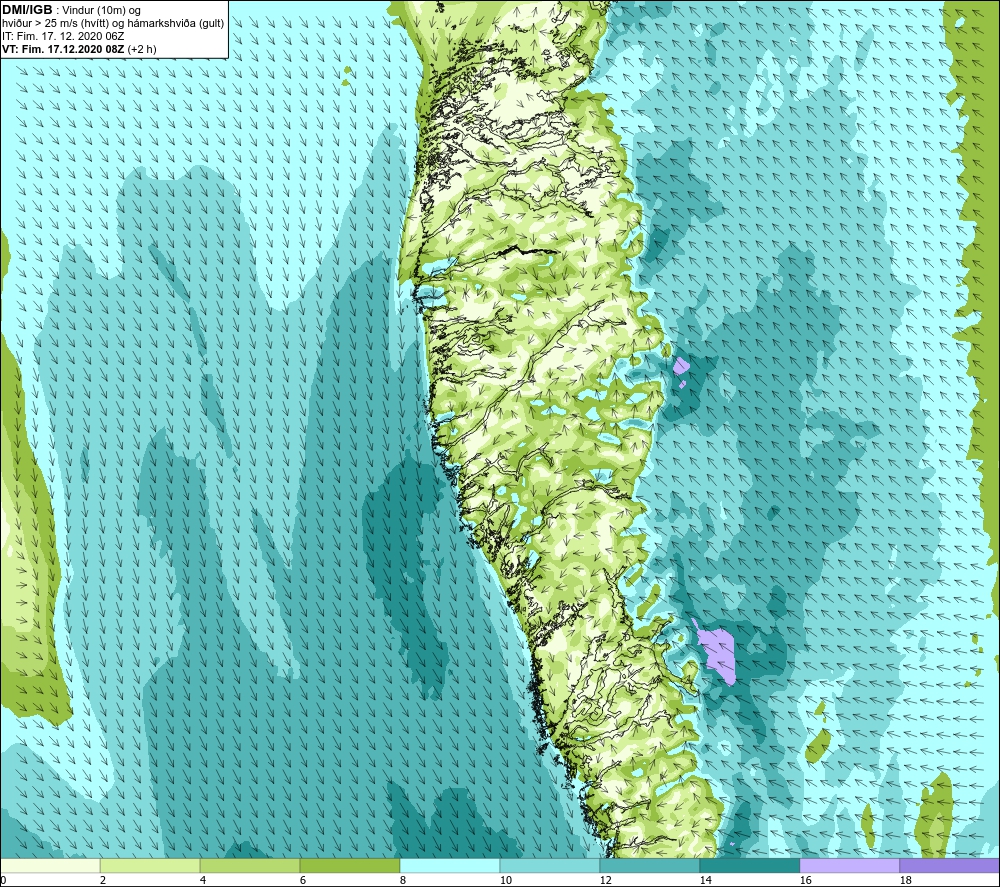The height and width of the screenshot is (887, 1000).
Task: Click the medium green 4–6 legend swatch
Action: point(250,865)
